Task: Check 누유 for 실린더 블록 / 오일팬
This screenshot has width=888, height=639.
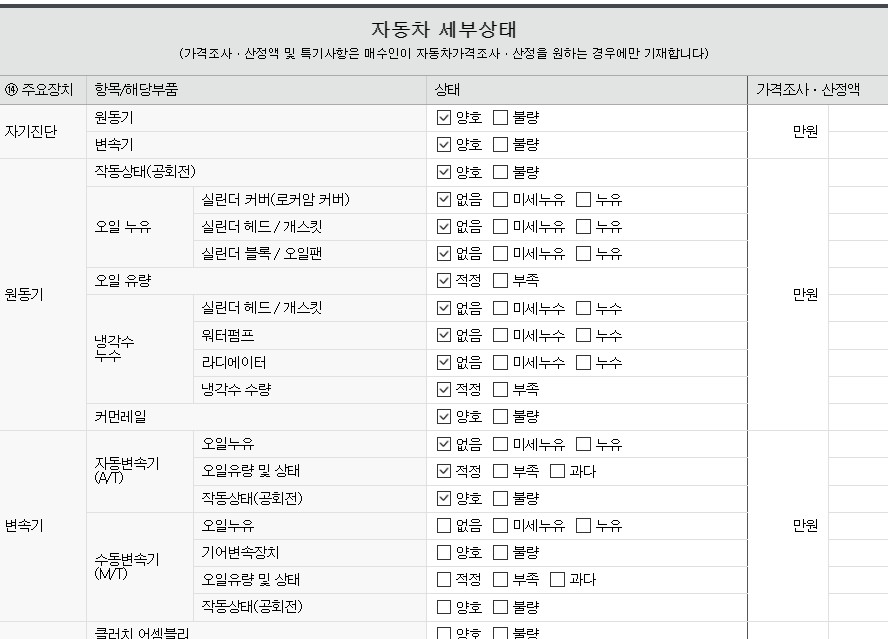Action: coord(584,254)
